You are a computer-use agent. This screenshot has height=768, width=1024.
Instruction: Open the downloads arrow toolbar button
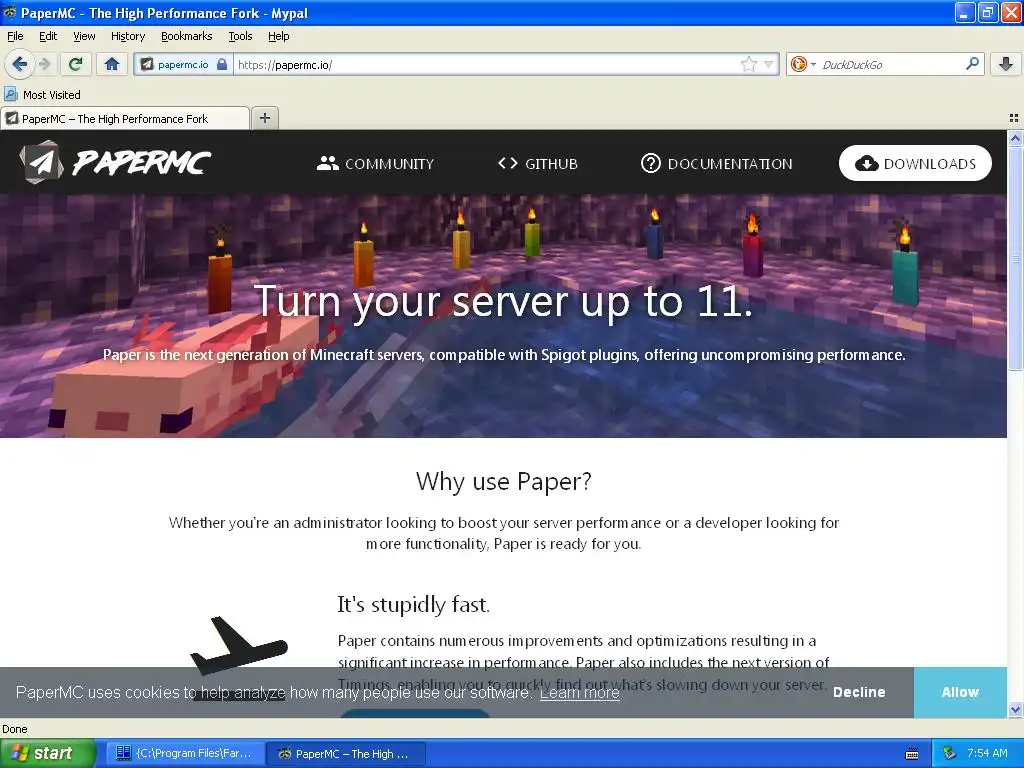[1005, 64]
